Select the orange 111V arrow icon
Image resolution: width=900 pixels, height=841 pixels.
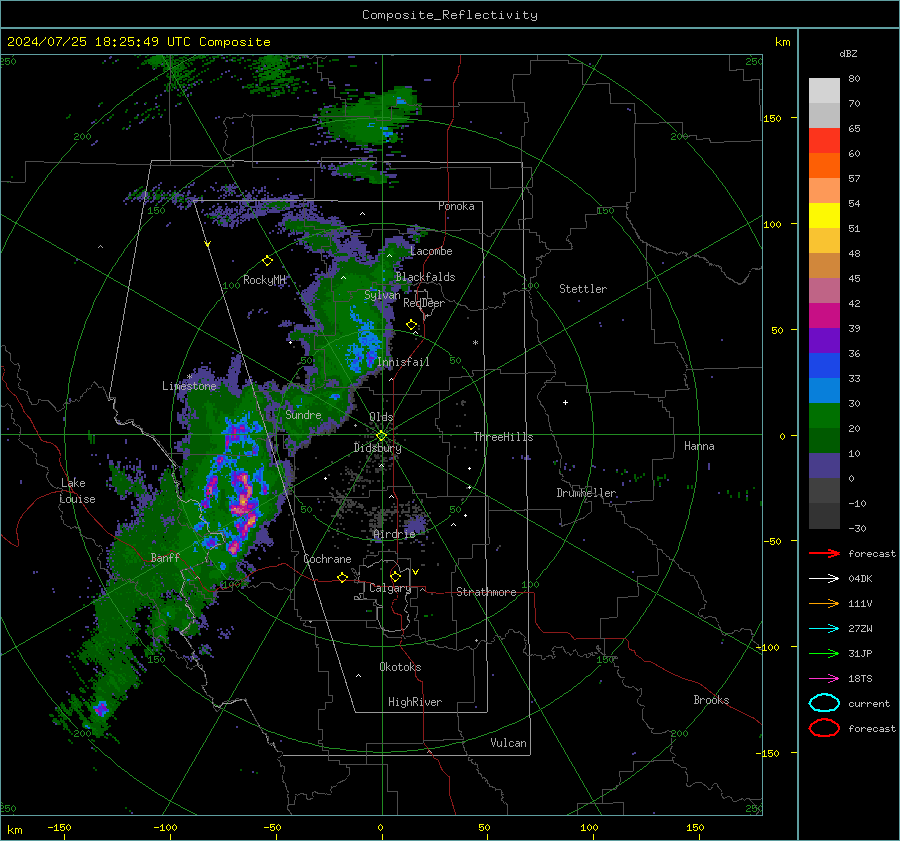tap(824, 603)
